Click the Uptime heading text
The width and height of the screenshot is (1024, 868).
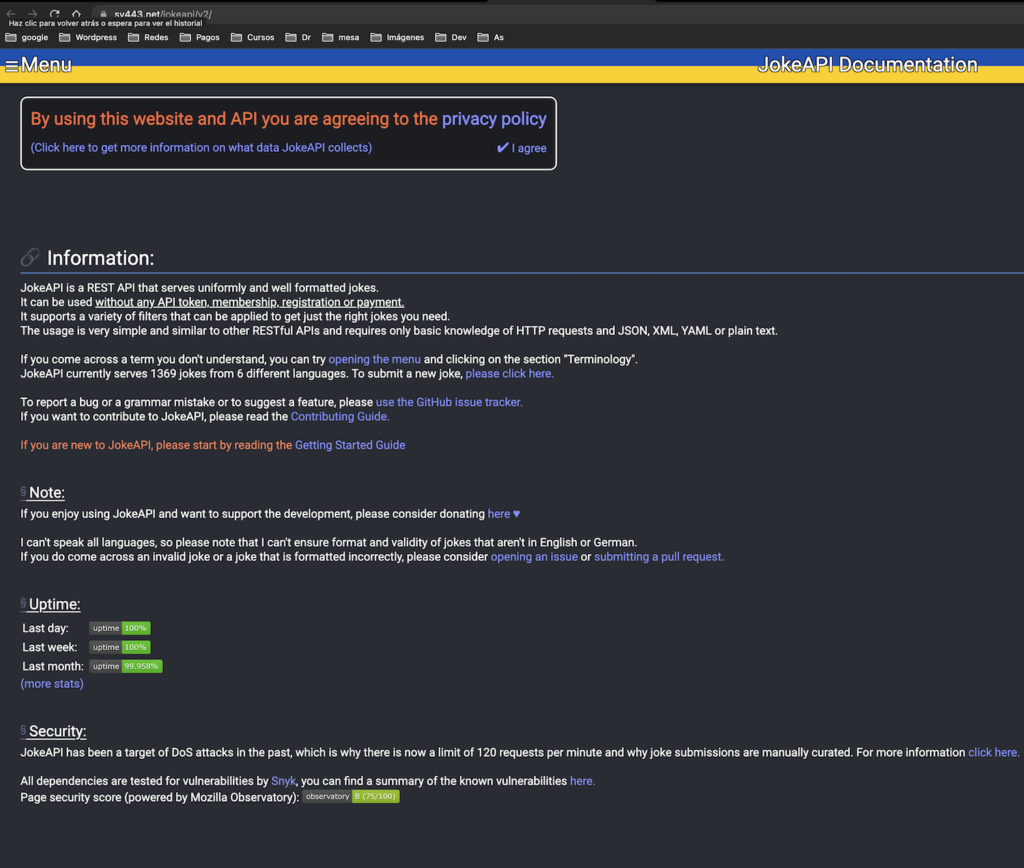tap(55, 604)
